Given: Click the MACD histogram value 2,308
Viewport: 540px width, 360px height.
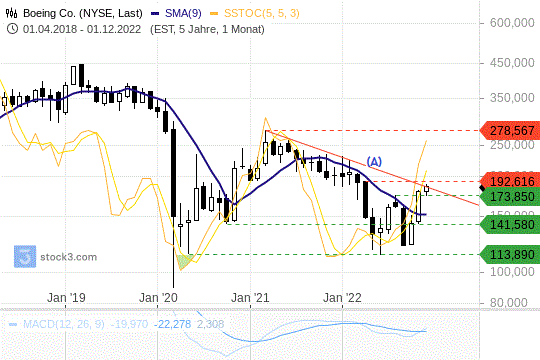Looking at the screenshot, I should tap(210, 324).
